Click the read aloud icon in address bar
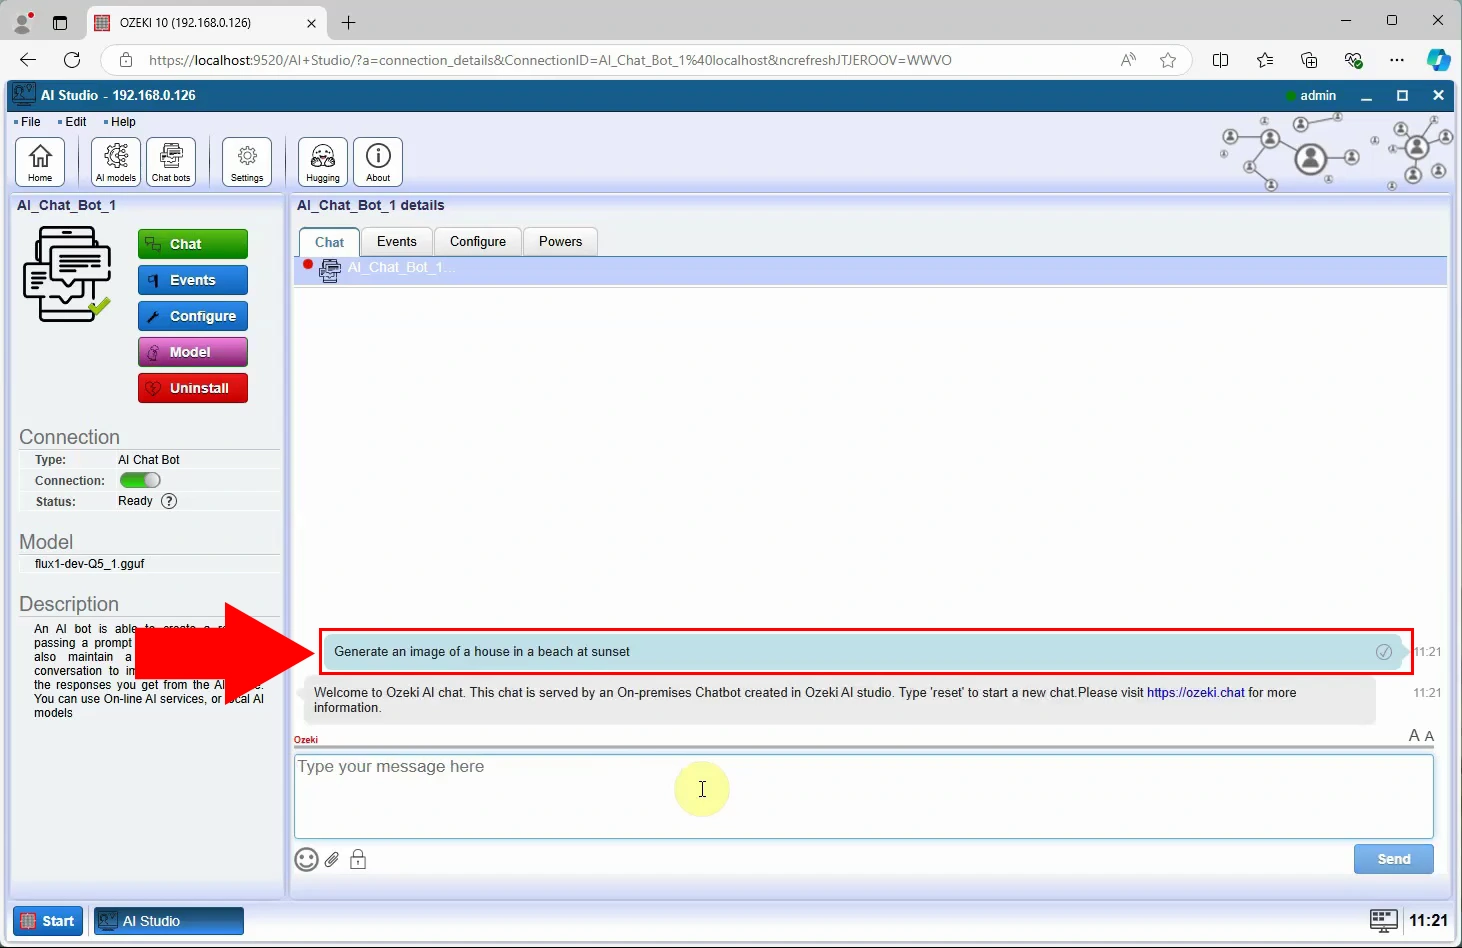The image size is (1462, 948). [1128, 60]
